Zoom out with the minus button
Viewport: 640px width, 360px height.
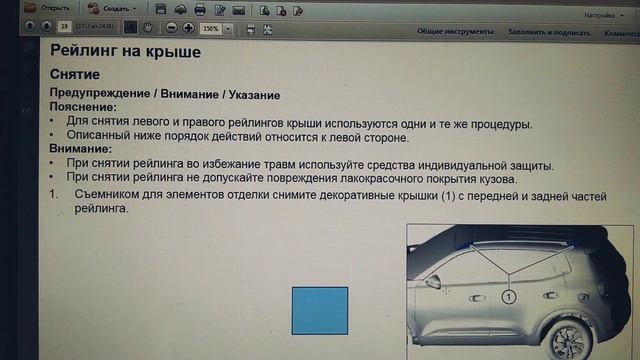pyautogui.click(x=171, y=28)
